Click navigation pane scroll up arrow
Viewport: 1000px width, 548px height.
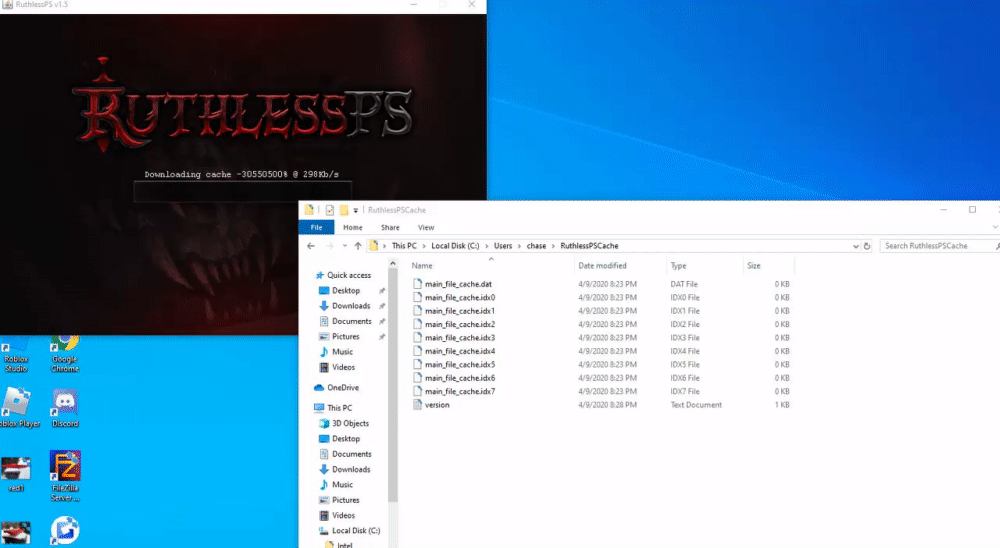click(x=393, y=263)
